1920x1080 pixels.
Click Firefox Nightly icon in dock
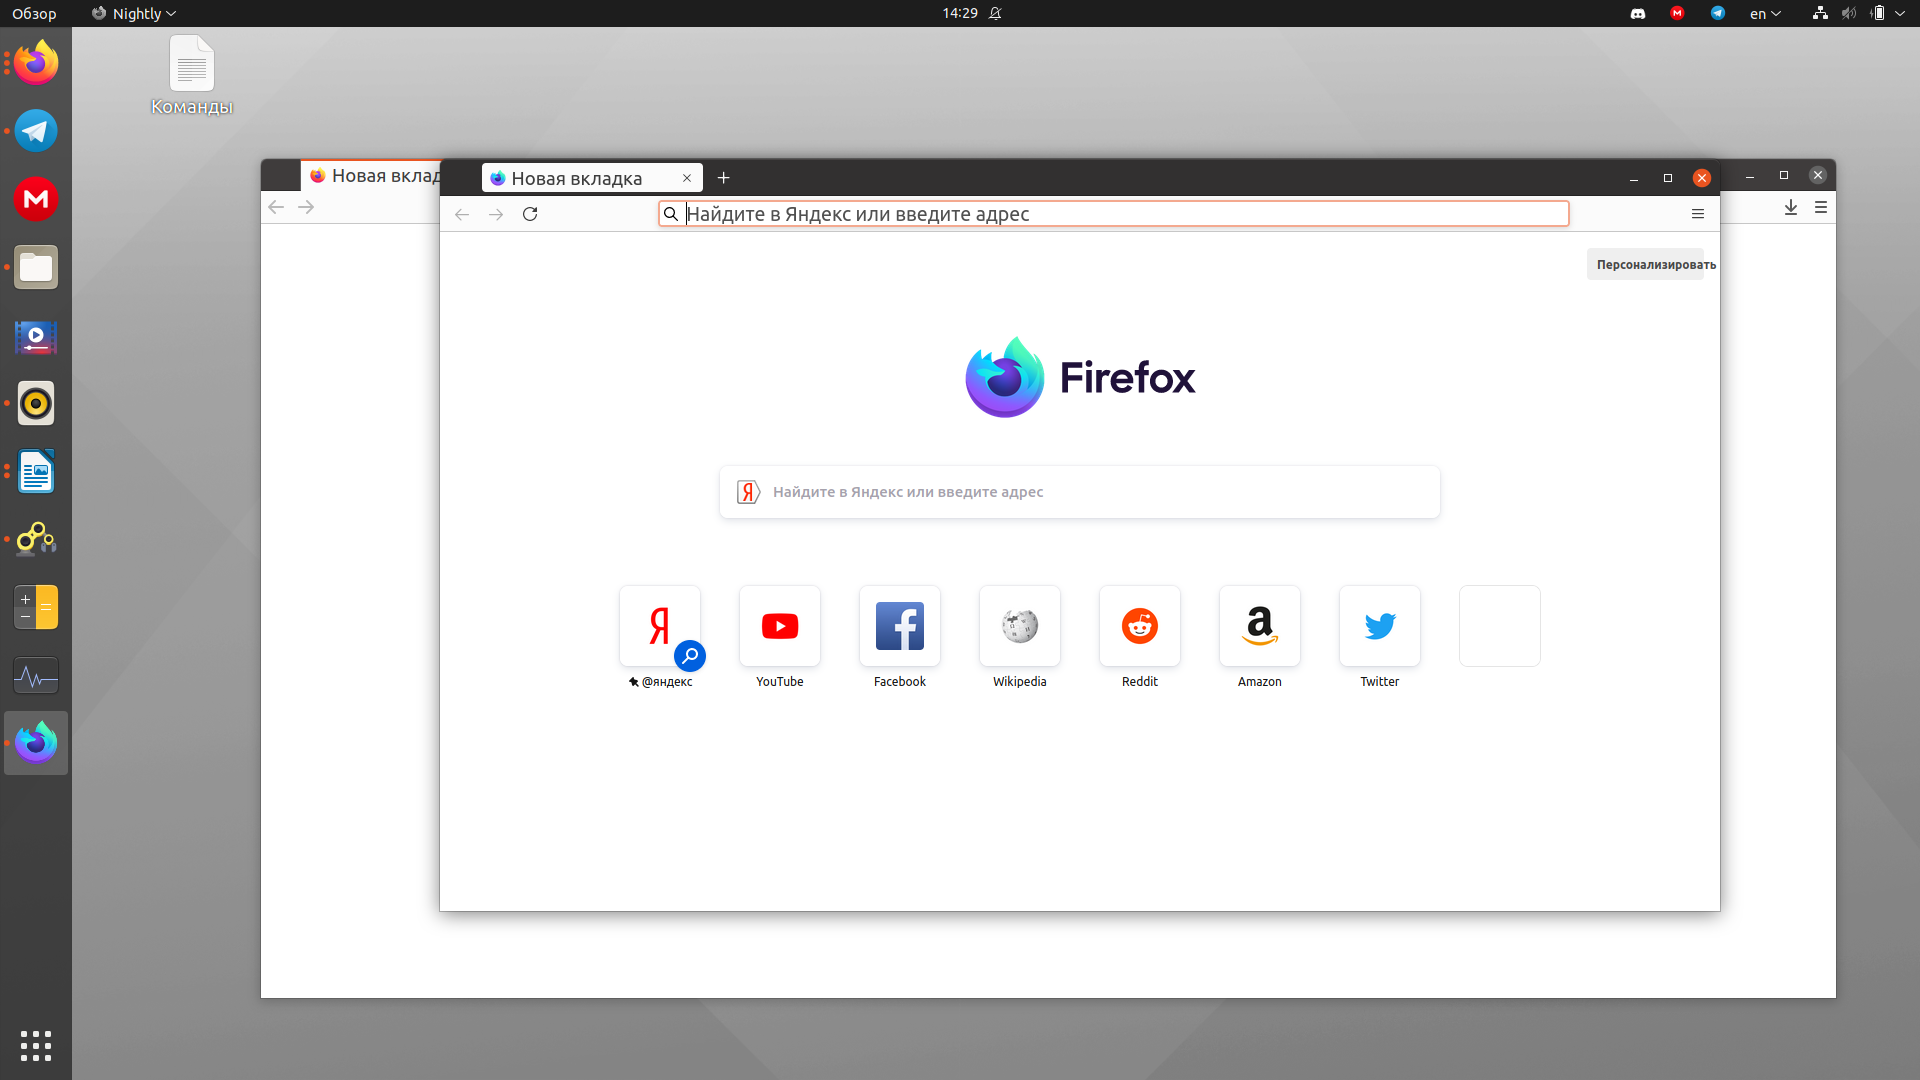coord(36,743)
